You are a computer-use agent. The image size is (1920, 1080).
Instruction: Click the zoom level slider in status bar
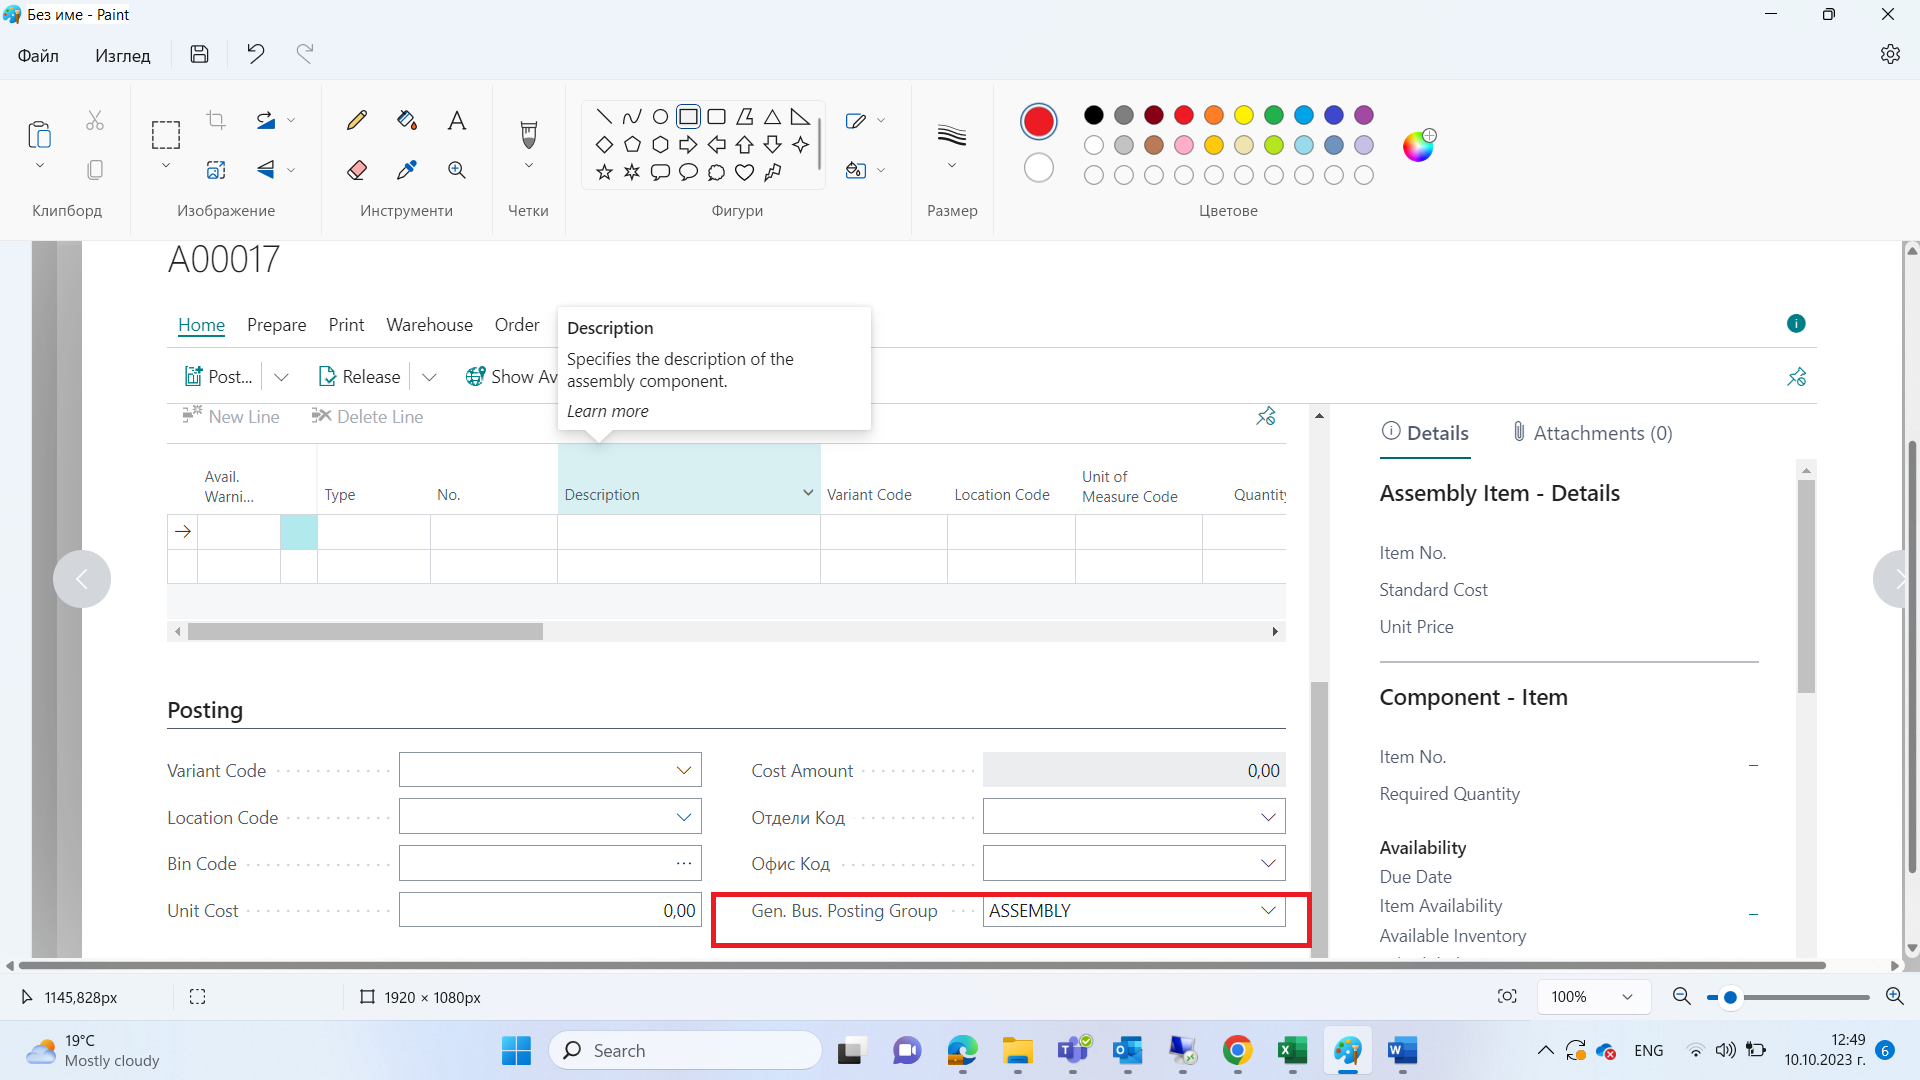click(1726, 997)
